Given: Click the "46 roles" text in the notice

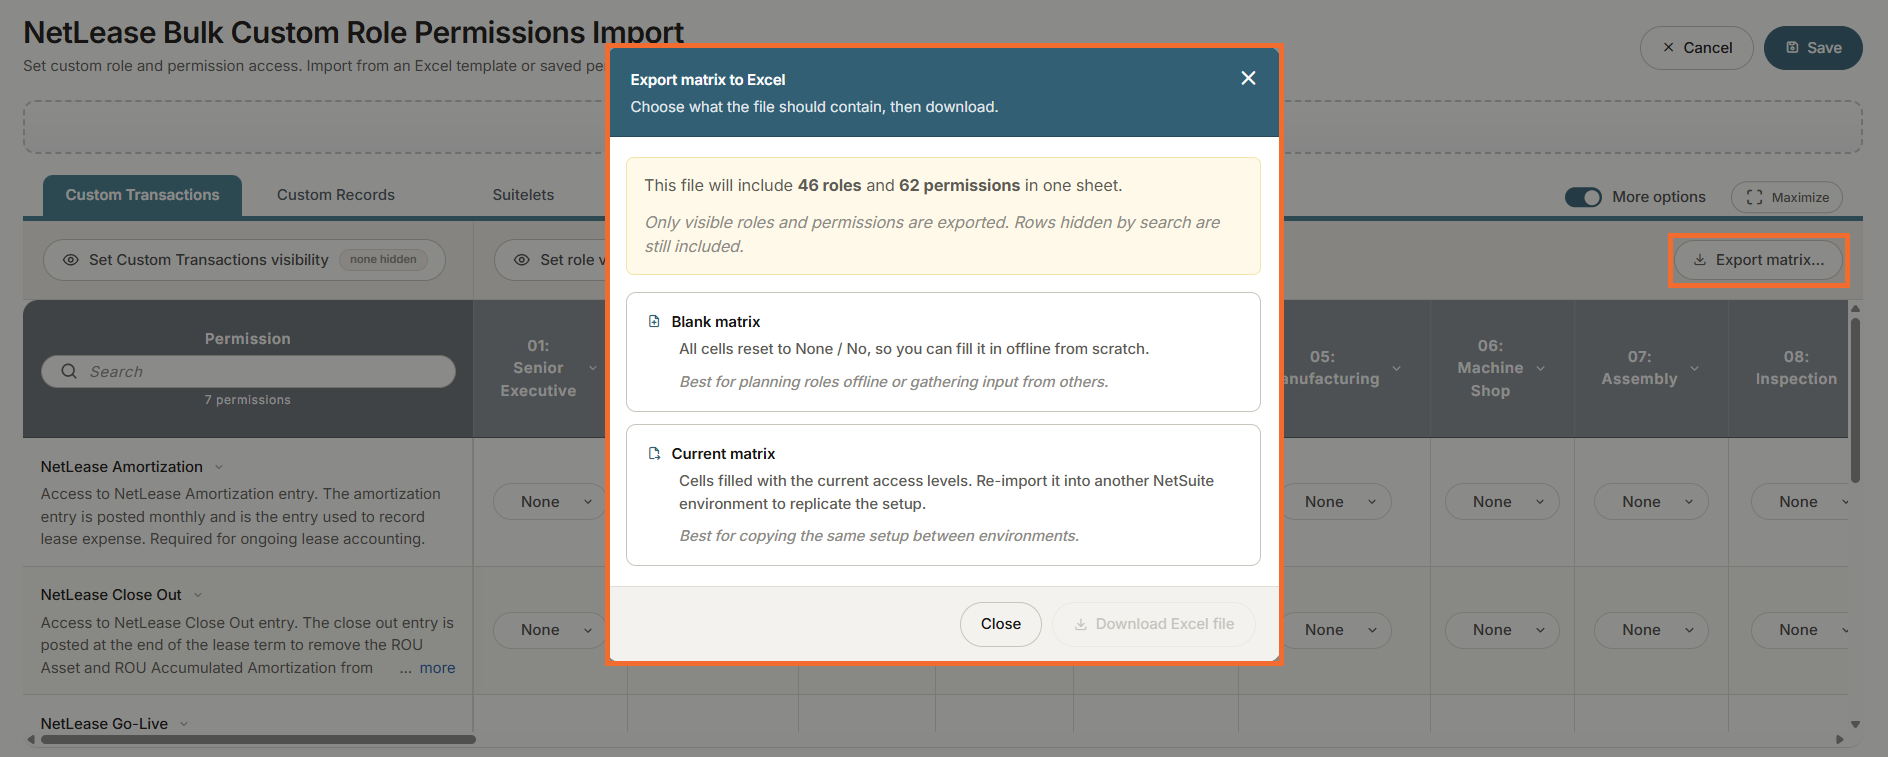Looking at the screenshot, I should (829, 186).
